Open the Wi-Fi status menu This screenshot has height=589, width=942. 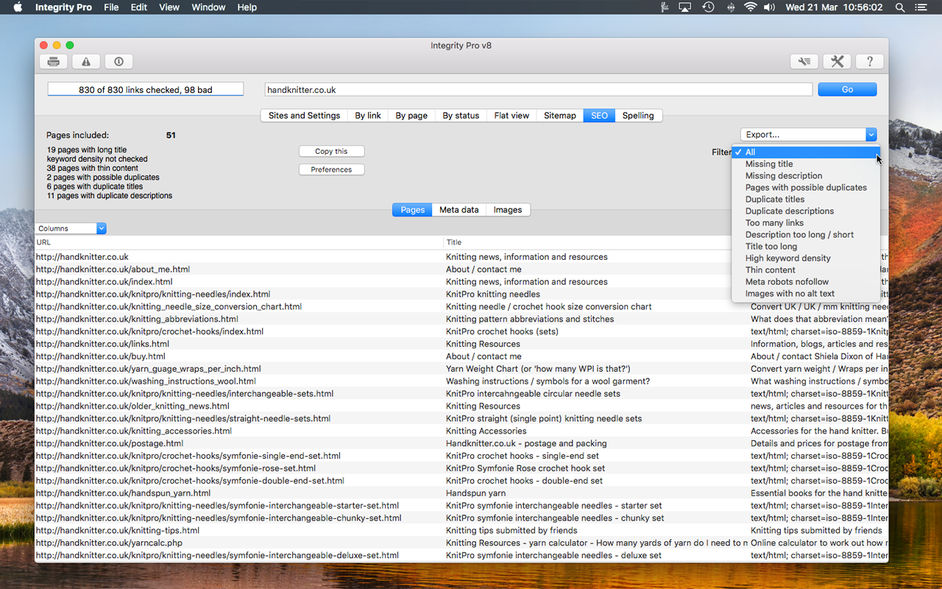[750, 7]
